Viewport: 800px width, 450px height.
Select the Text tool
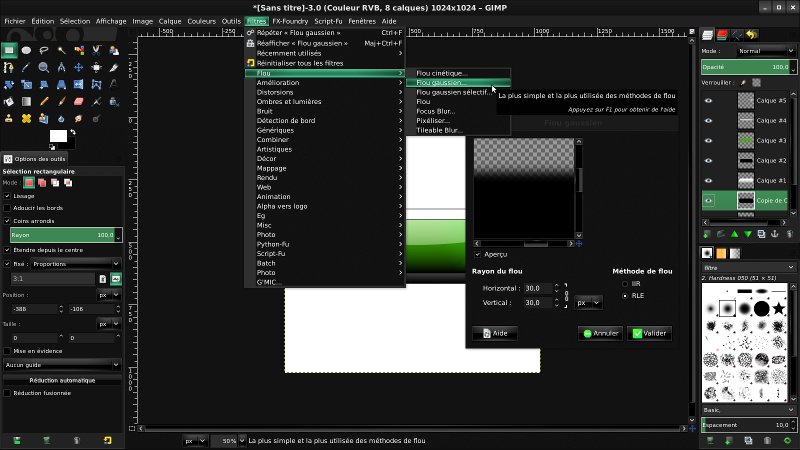[x=113, y=84]
